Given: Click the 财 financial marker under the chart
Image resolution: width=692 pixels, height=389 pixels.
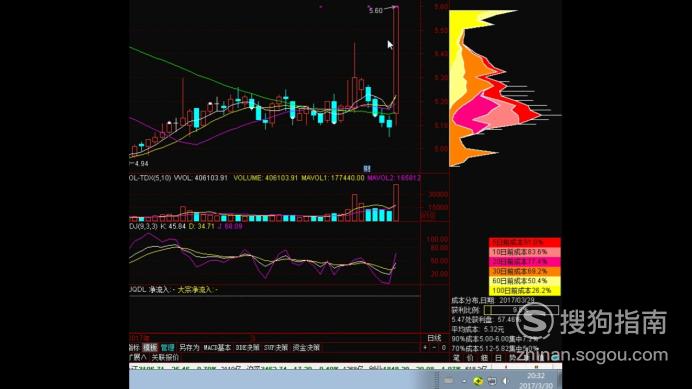Looking at the screenshot, I should click(367, 169).
